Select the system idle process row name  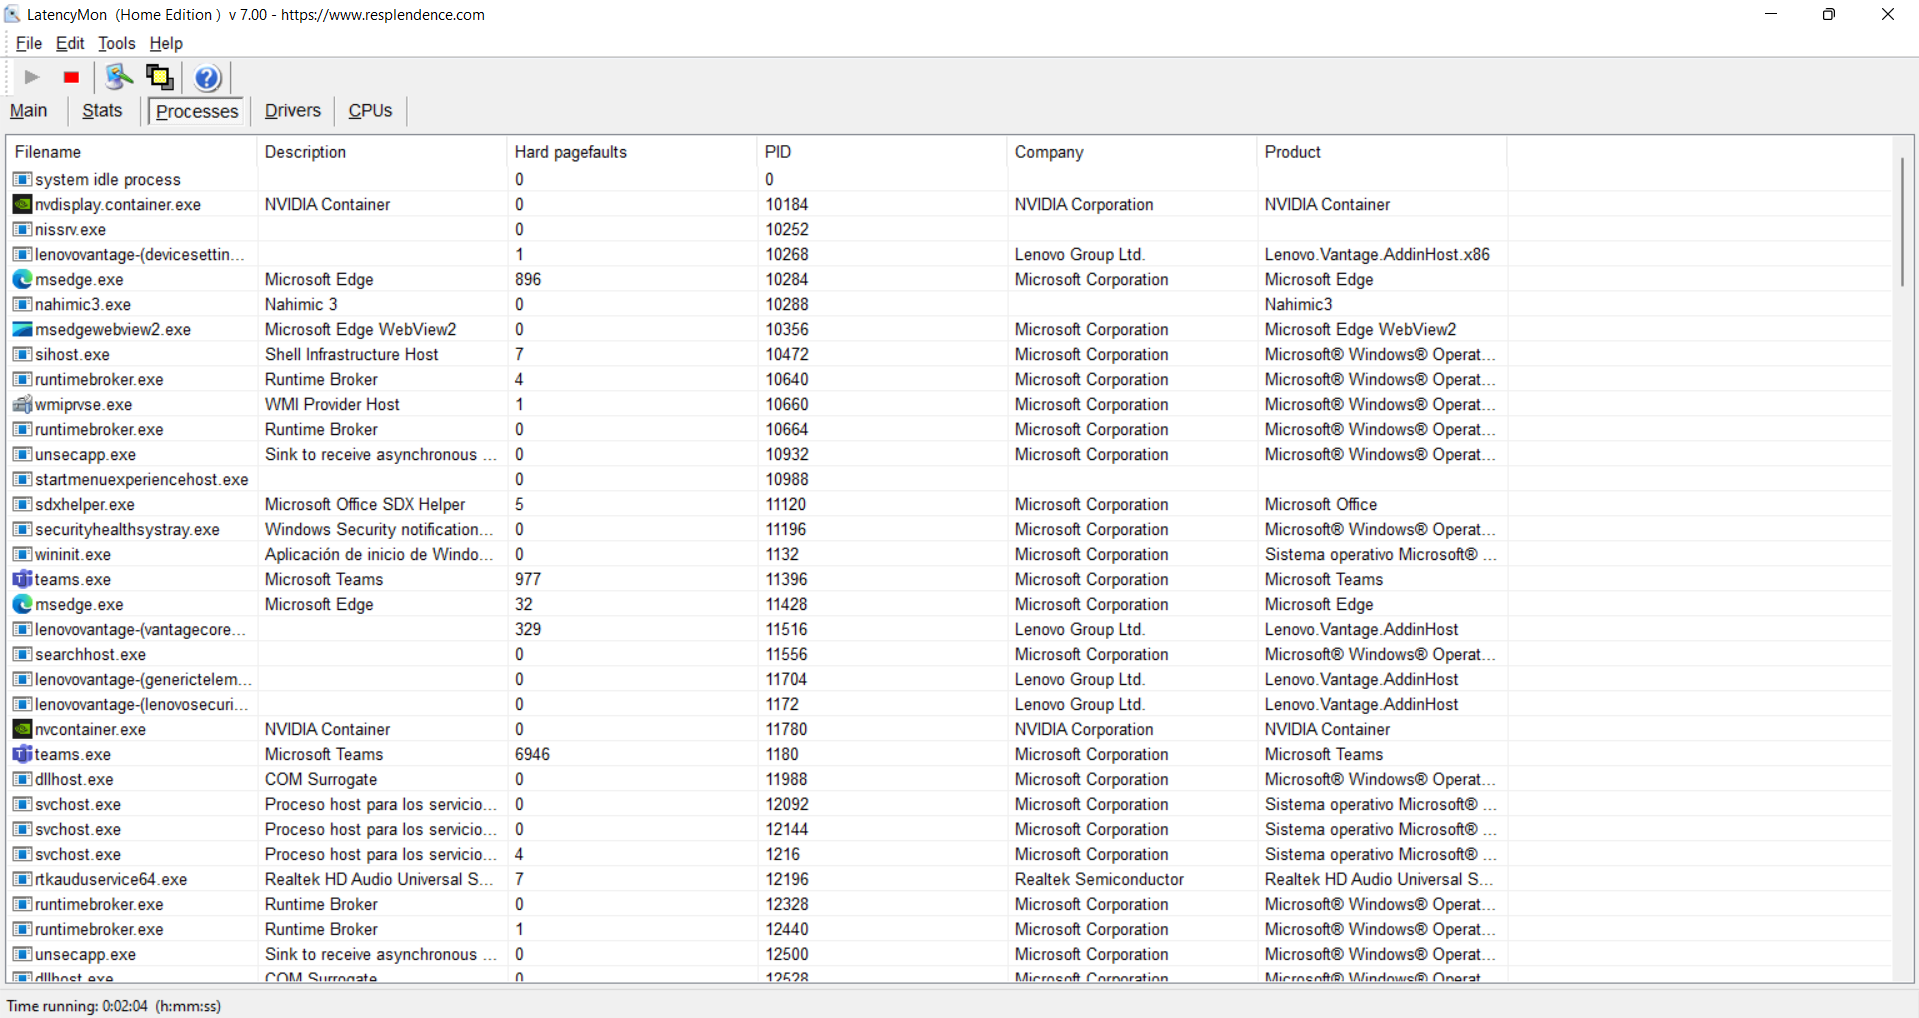tap(108, 179)
